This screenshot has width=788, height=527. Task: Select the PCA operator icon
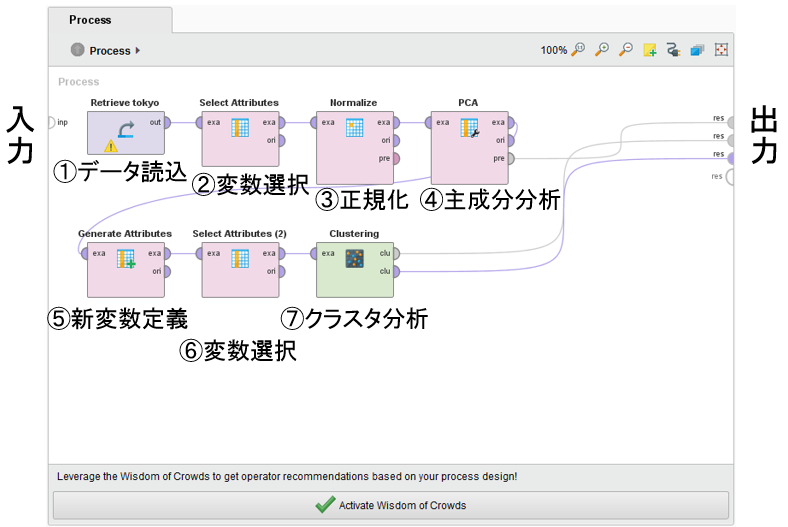[469, 128]
